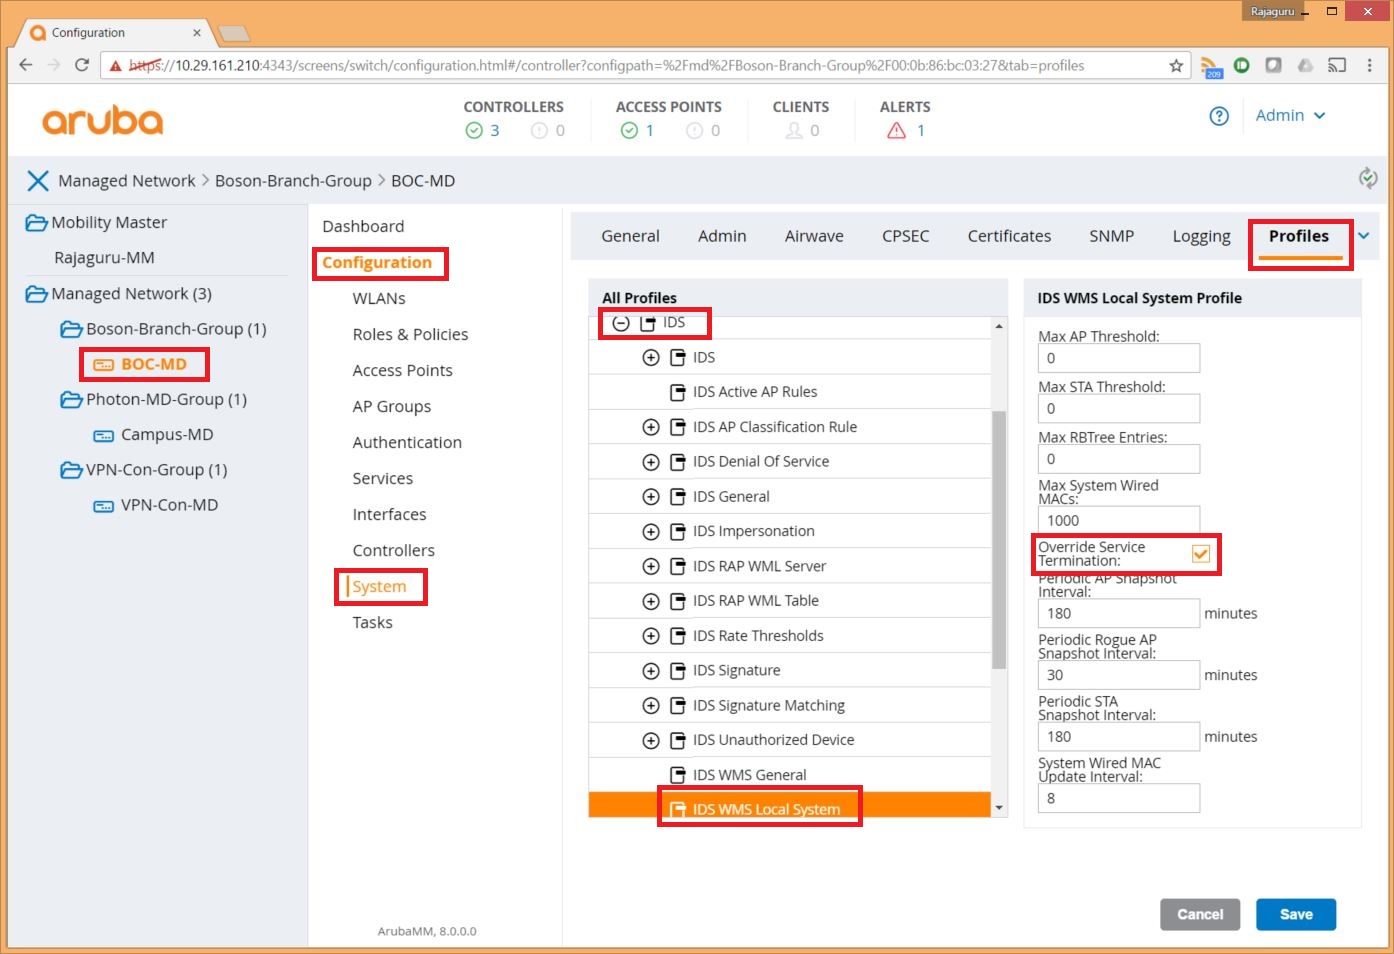Image resolution: width=1394 pixels, height=954 pixels.
Task: Open the Tasks menu item
Action: click(x=372, y=623)
